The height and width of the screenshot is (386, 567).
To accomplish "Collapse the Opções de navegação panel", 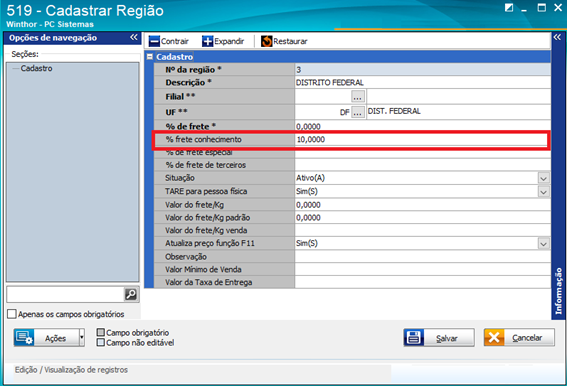I will (x=134, y=37).
